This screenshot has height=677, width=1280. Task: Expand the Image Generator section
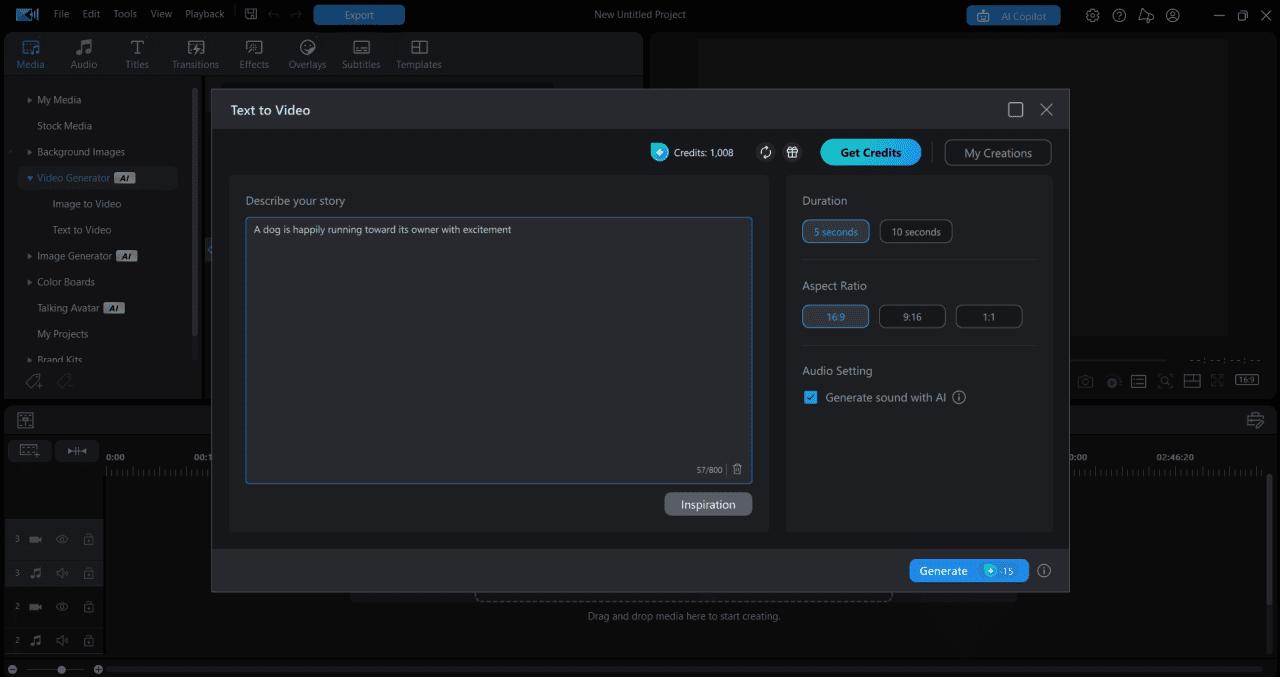[30, 255]
